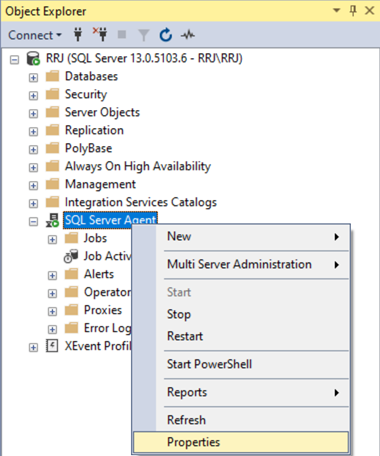The image size is (380, 456).
Task: Expand Always On High Availability folder
Action: coord(33,168)
